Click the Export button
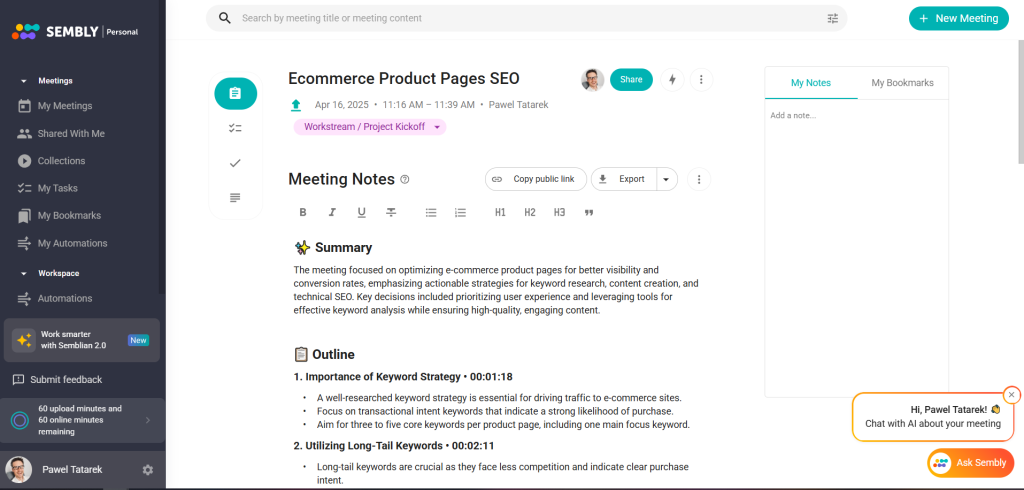The height and width of the screenshot is (490, 1024). (x=624, y=179)
